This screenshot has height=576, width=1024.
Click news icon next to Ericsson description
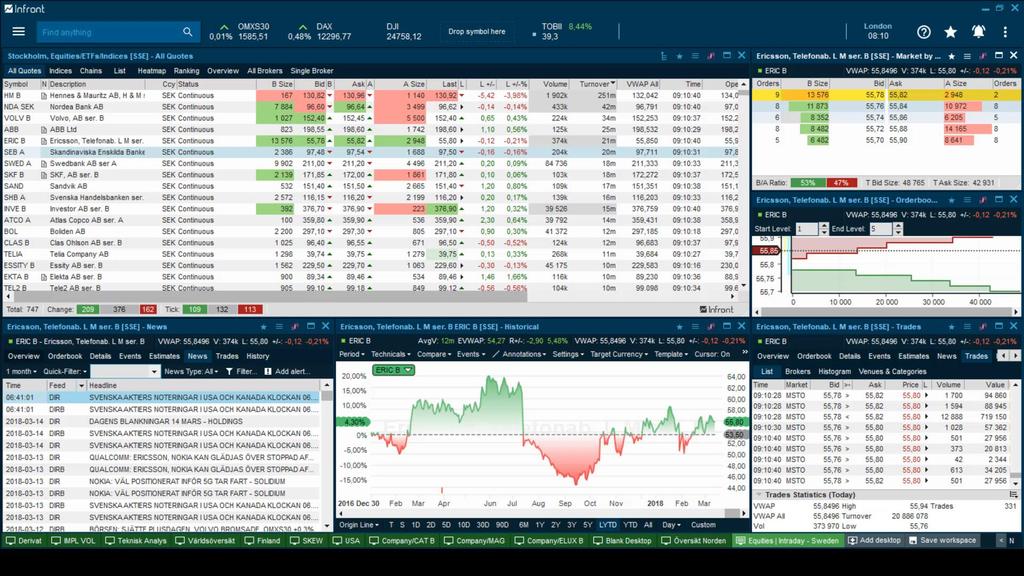tap(44, 141)
